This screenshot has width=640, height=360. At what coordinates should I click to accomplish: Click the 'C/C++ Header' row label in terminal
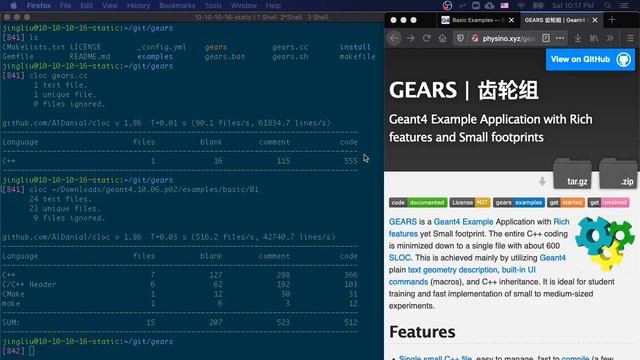[x=29, y=284]
